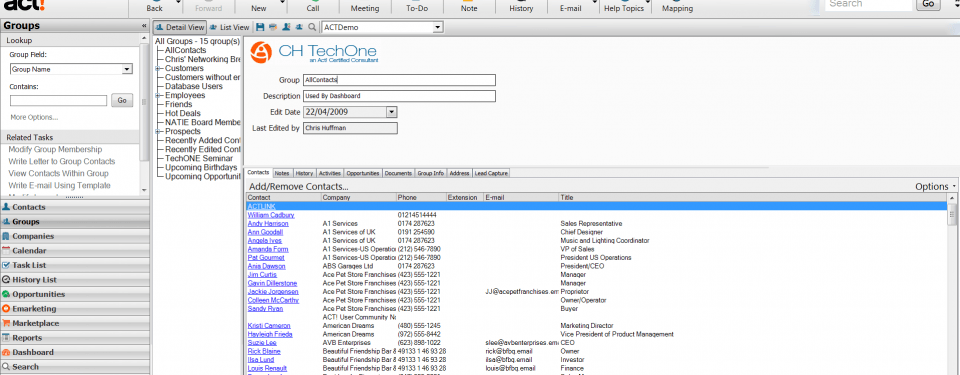Switch to the Opportunities tab

click(364, 173)
